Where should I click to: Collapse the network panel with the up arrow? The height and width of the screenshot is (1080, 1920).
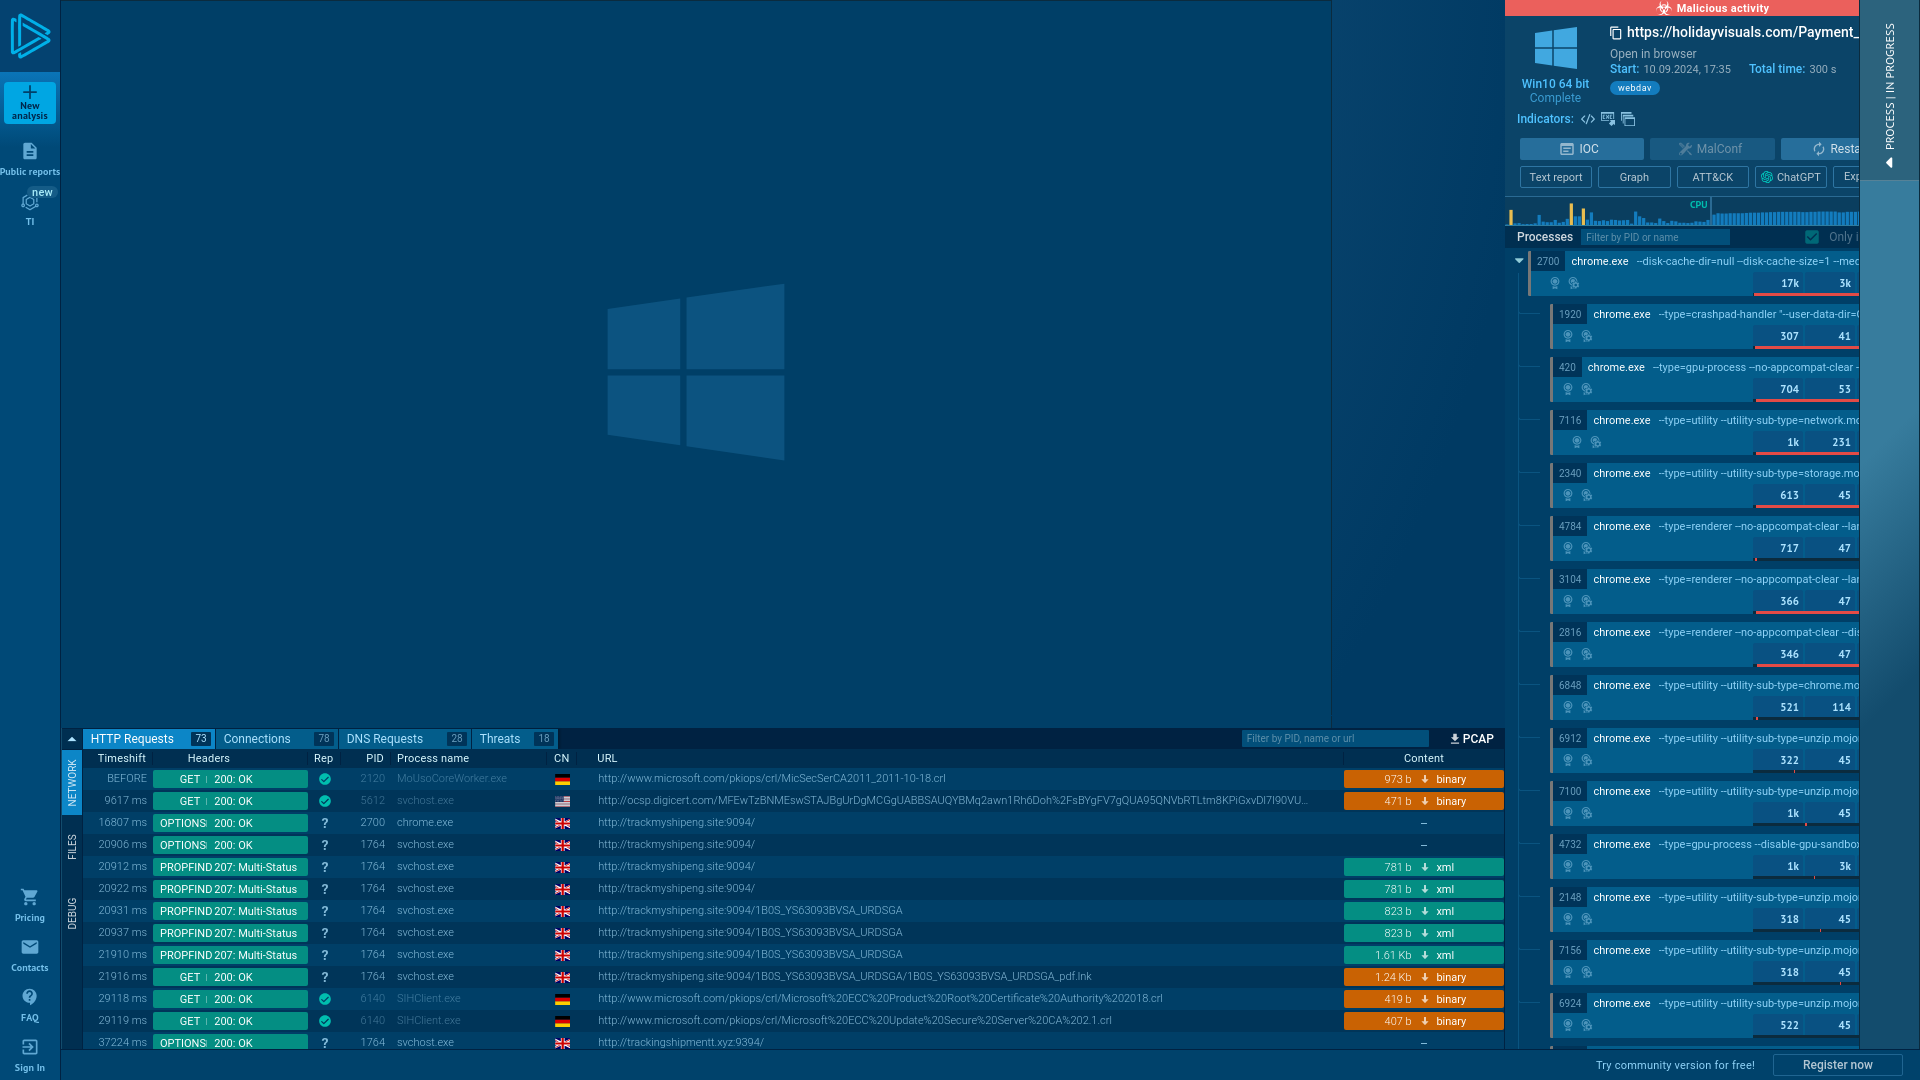[x=72, y=739]
